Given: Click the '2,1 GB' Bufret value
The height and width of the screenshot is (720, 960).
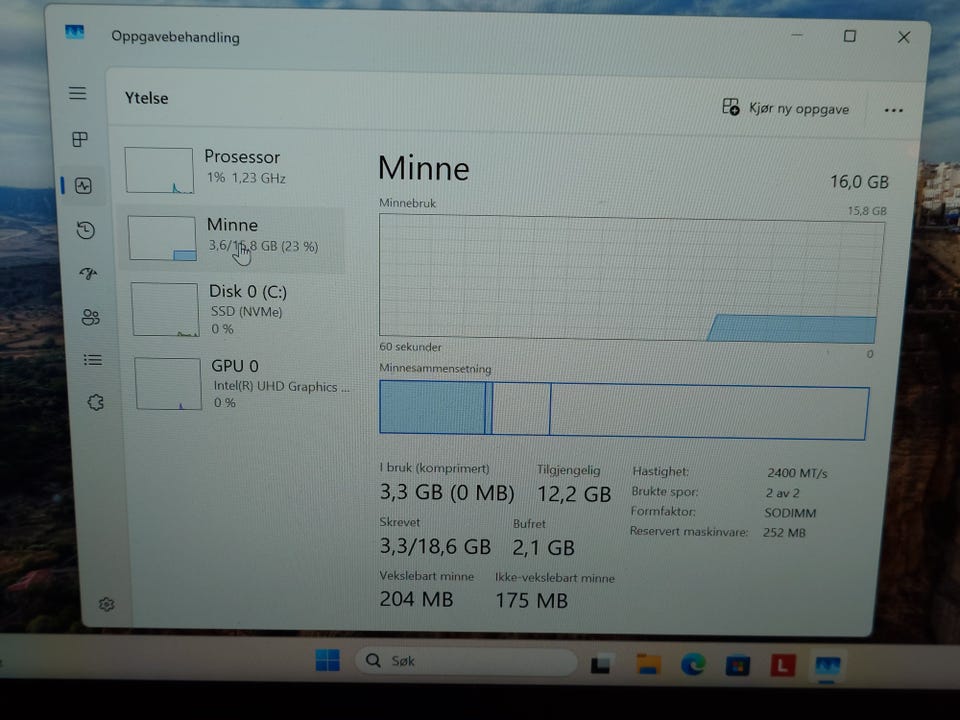Looking at the screenshot, I should 543,547.
